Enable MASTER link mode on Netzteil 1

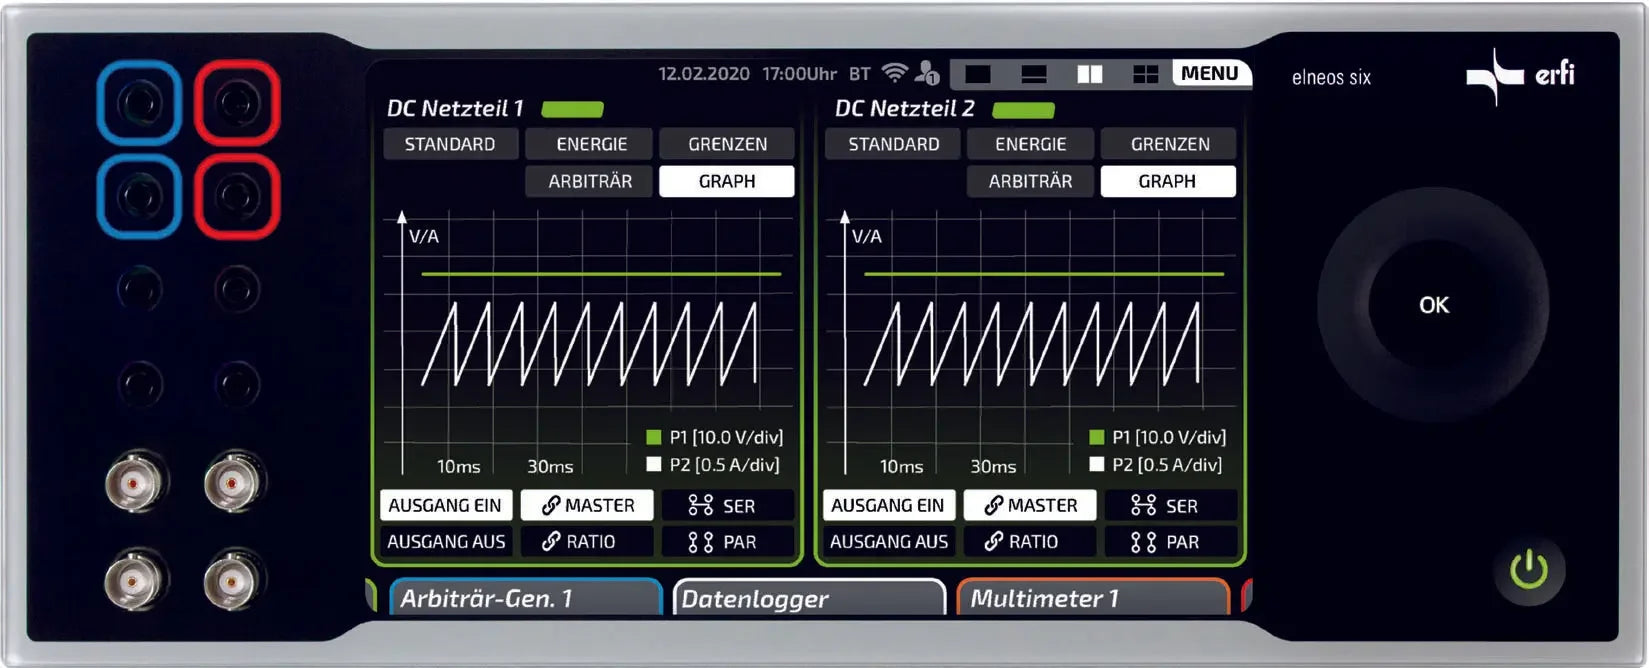coord(587,505)
